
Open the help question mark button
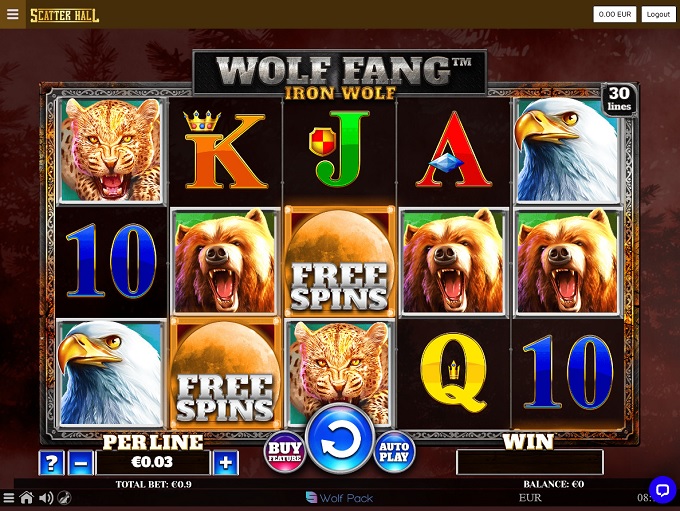click(x=51, y=463)
